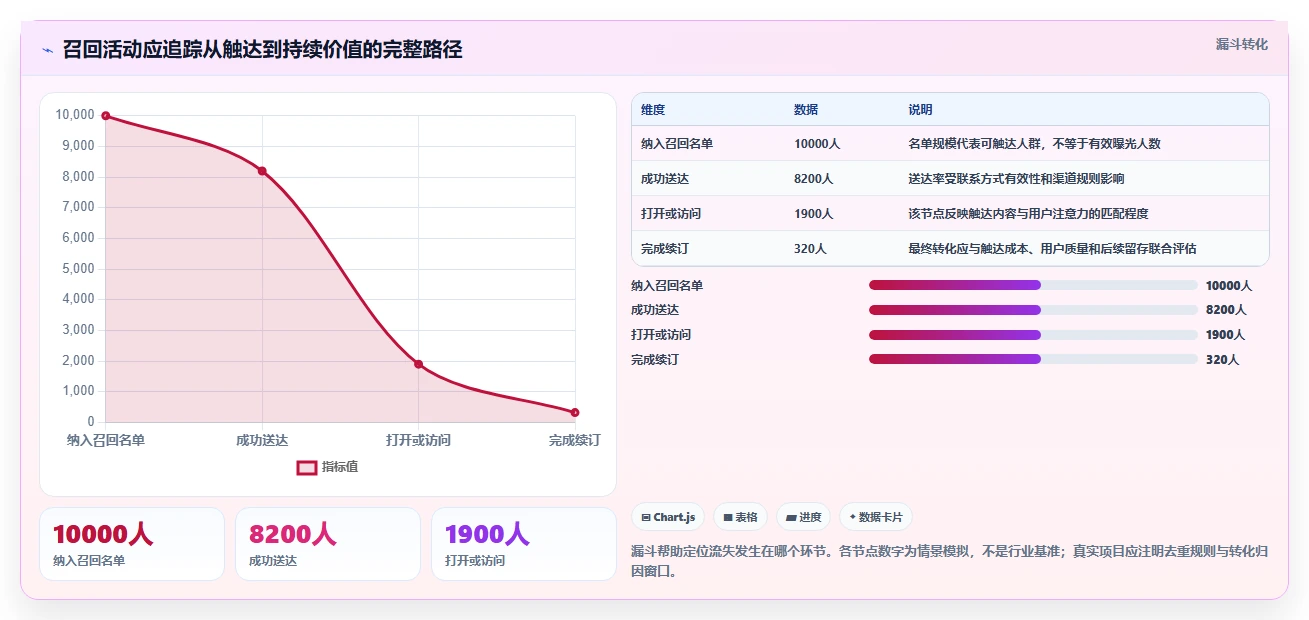Viewport: 1309px width, 620px height.
Task: Click the 数据 column header
Action: [x=806, y=110]
